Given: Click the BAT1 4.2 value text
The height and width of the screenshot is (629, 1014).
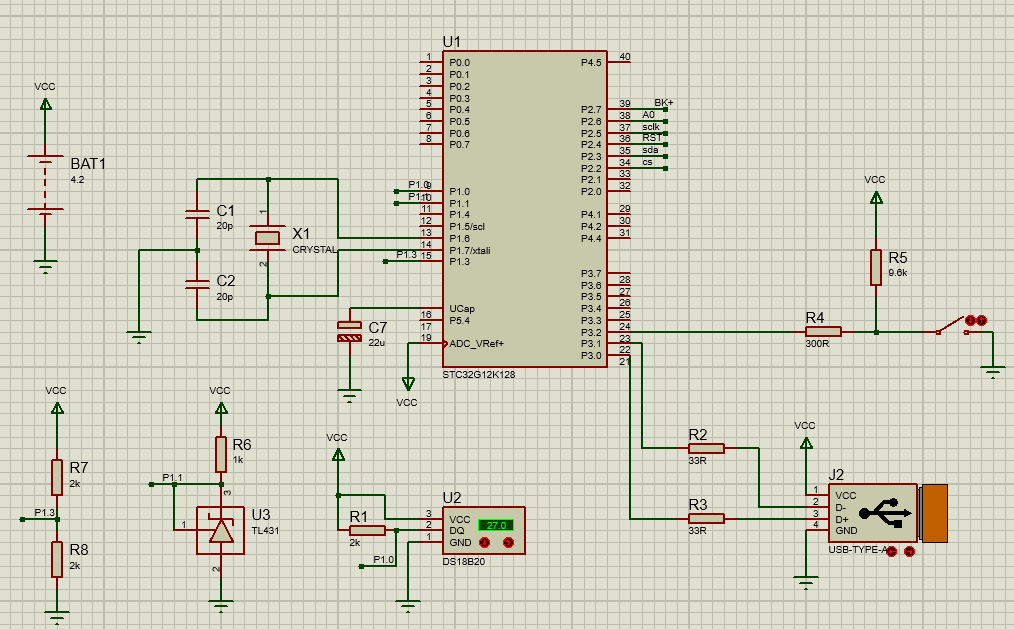Looking at the screenshot, I should click(78, 180).
